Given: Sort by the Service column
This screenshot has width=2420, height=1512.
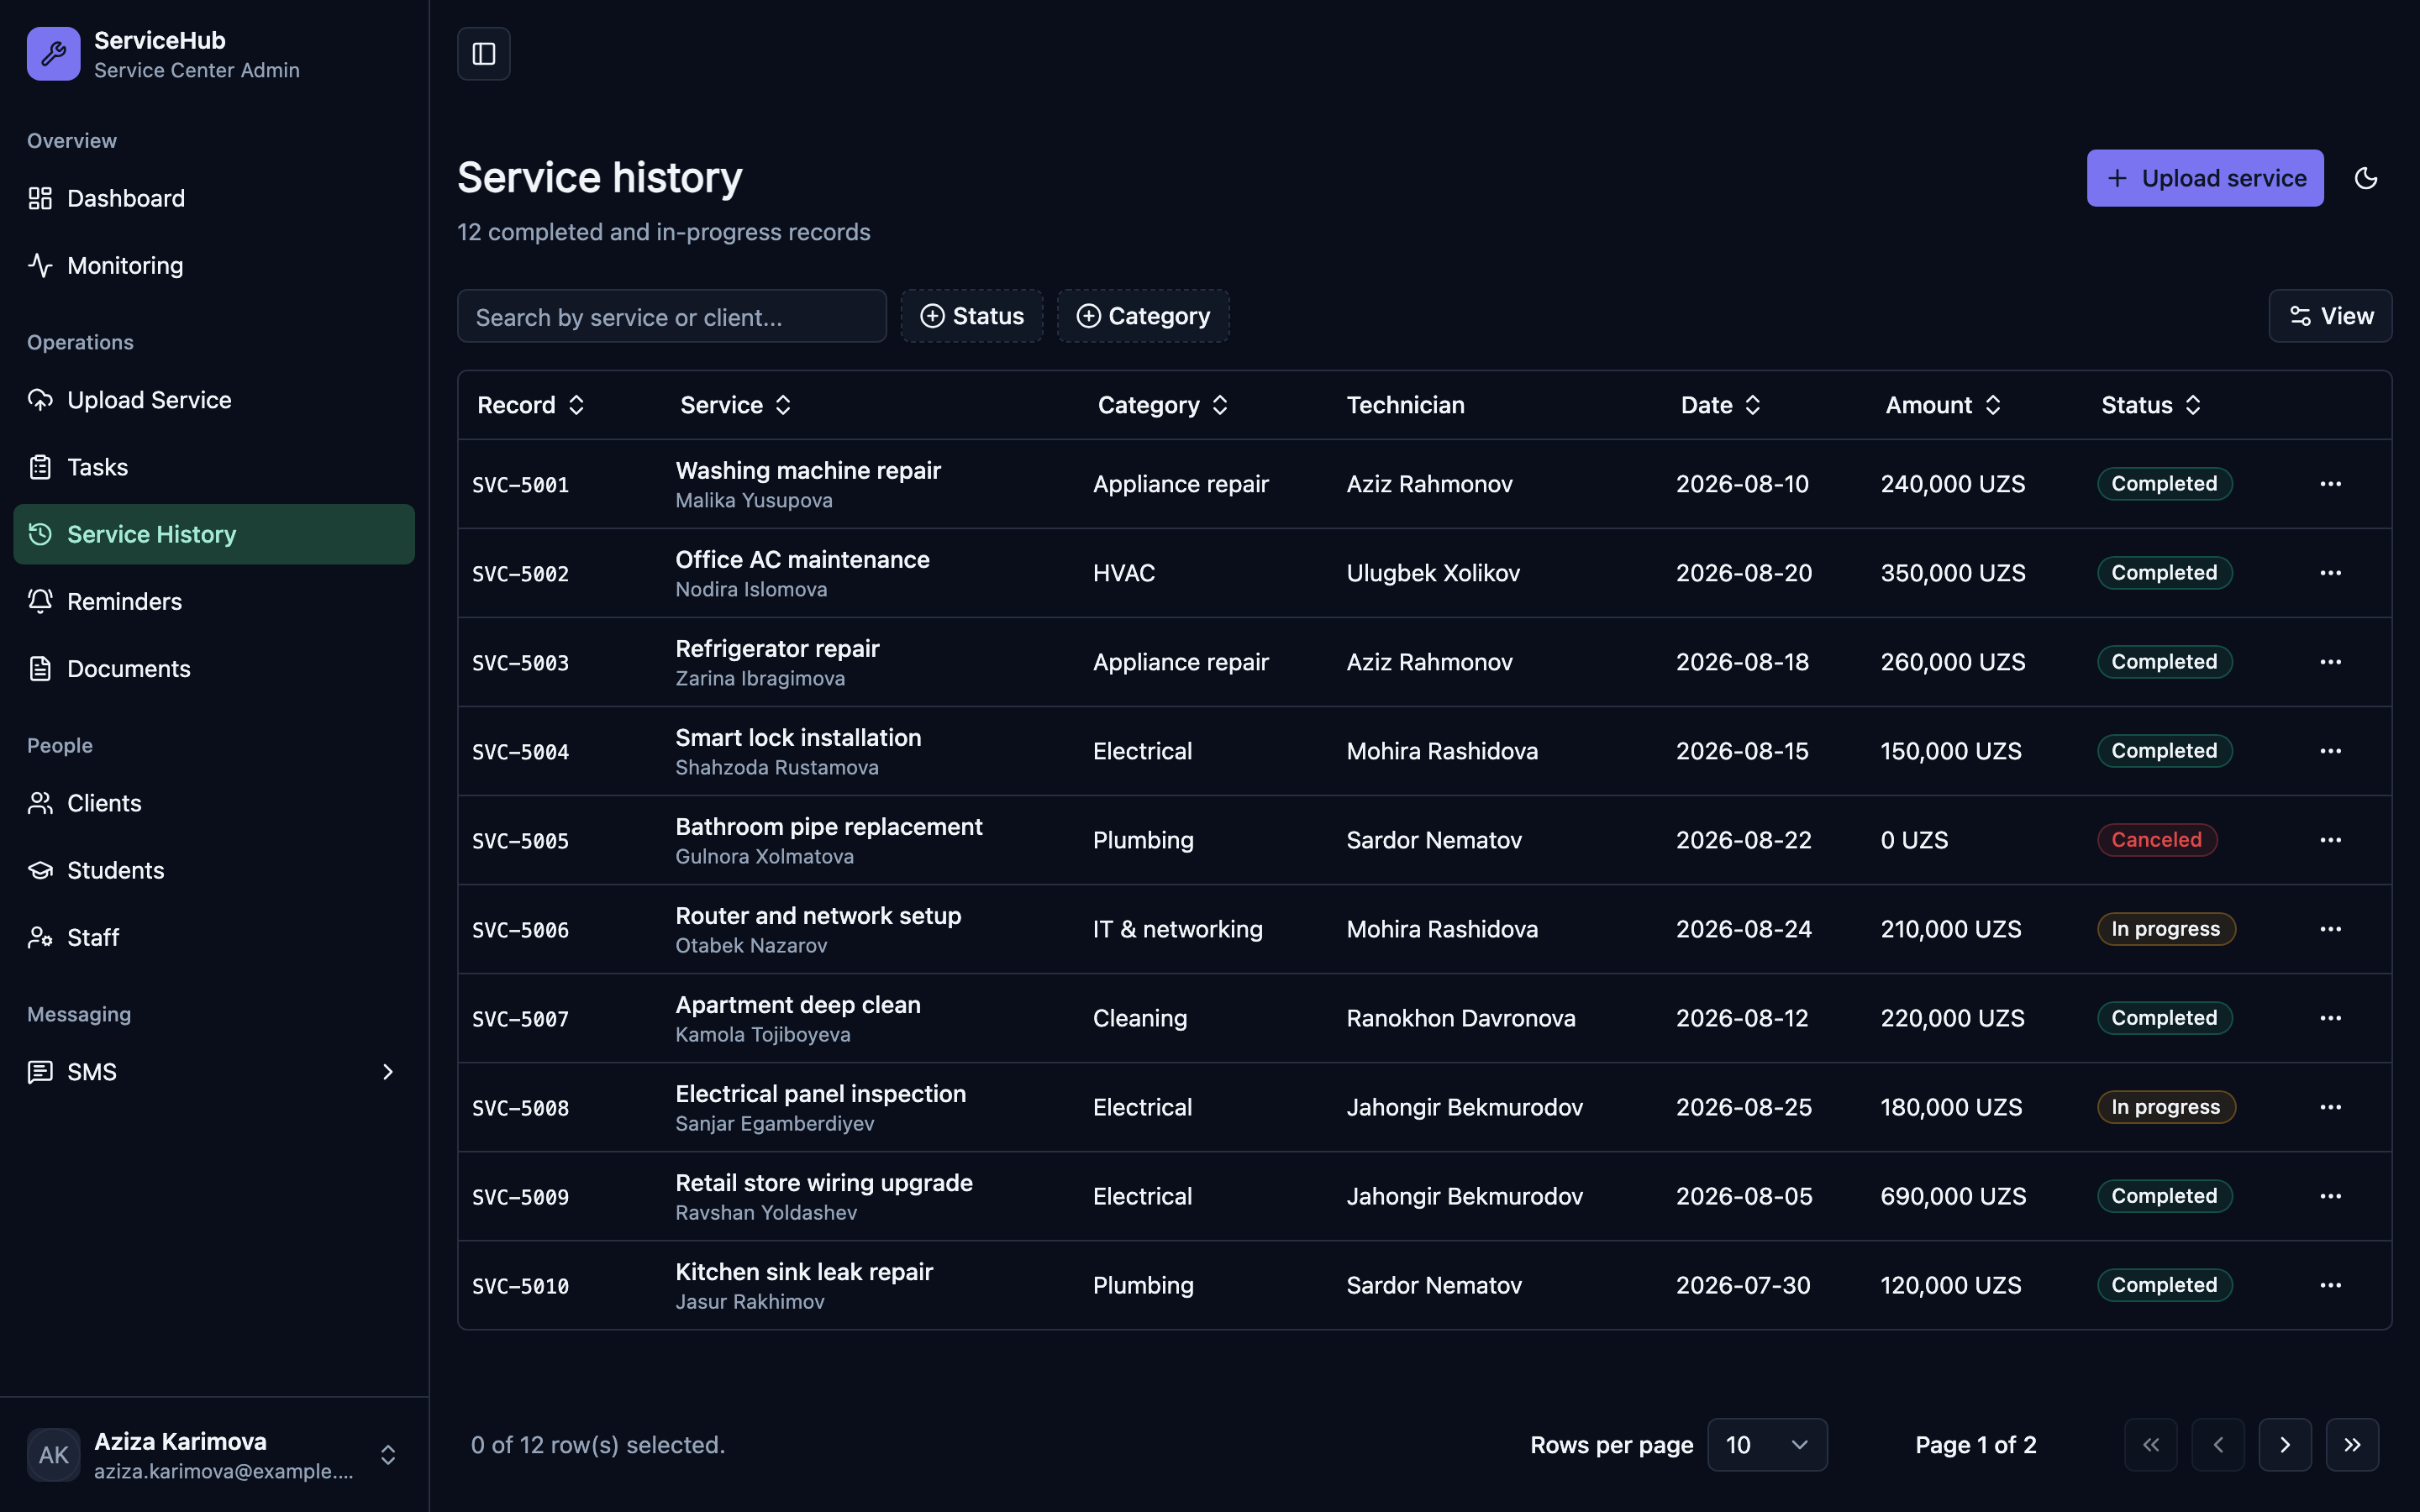Looking at the screenshot, I should (736, 405).
